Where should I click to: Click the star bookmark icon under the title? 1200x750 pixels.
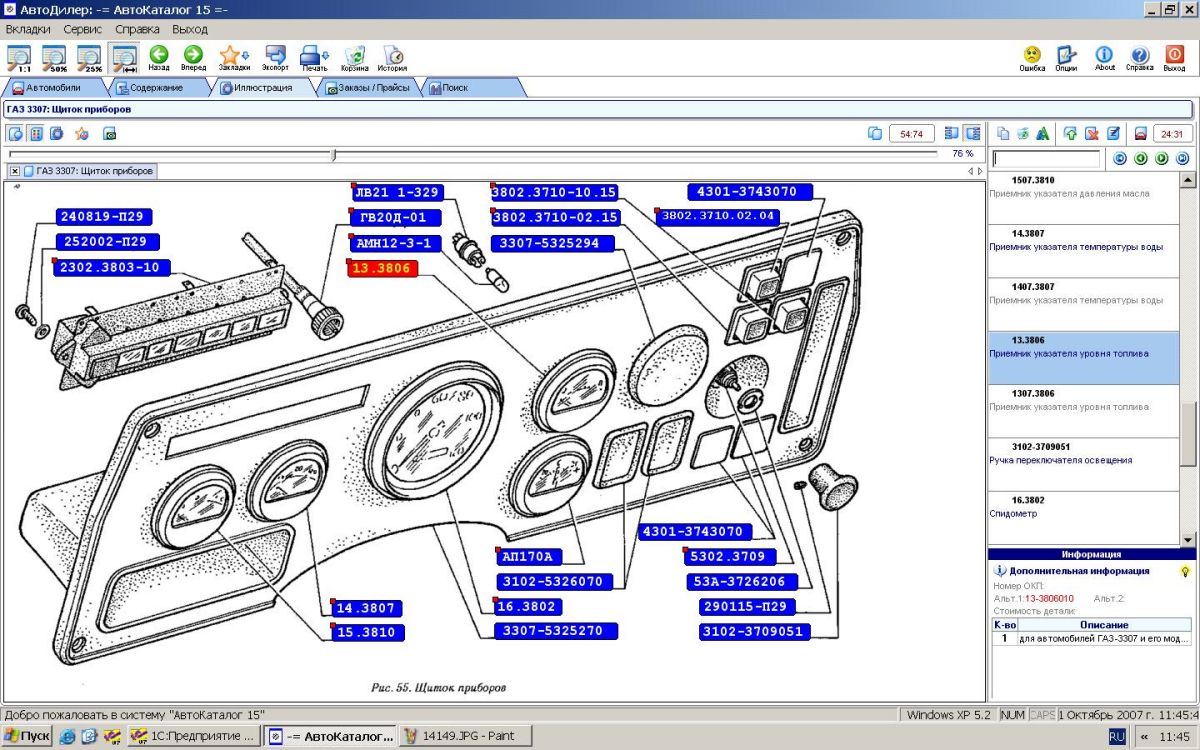point(82,133)
